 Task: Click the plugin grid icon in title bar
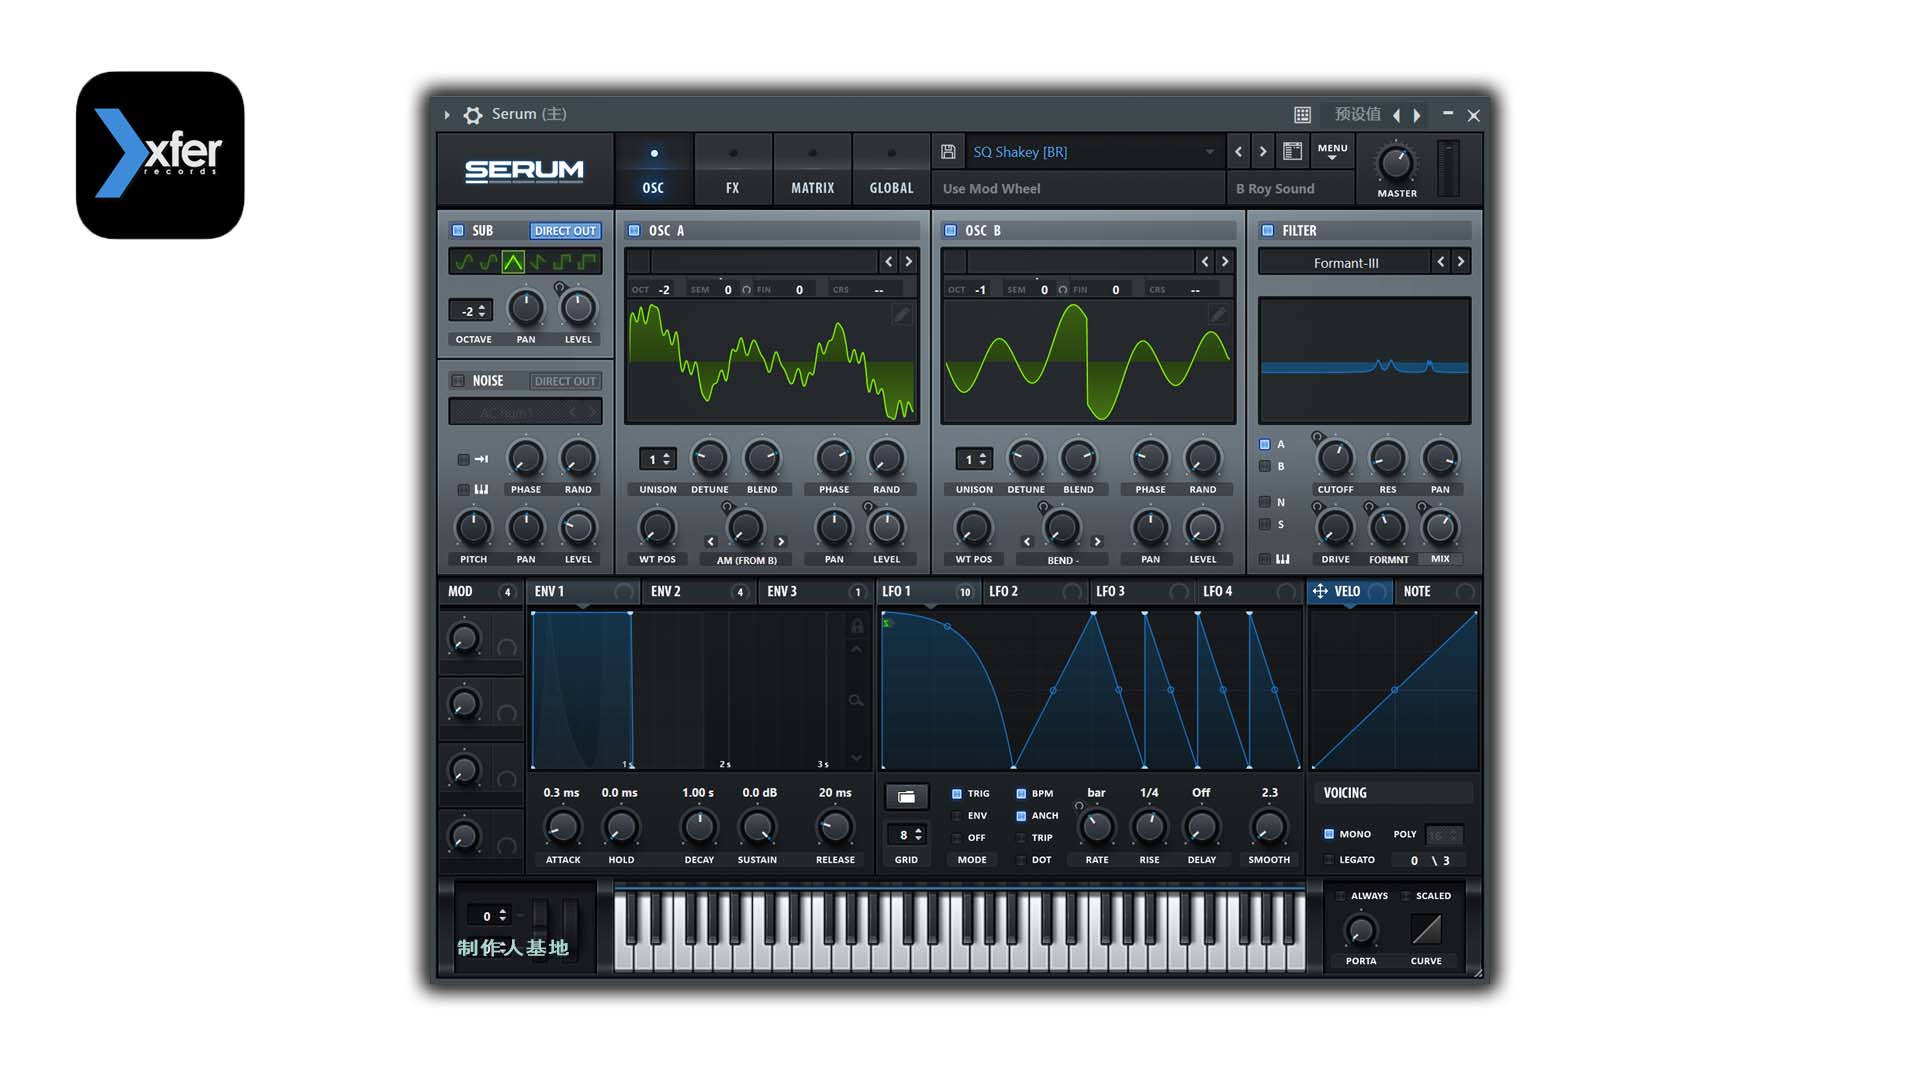pyautogui.click(x=1302, y=115)
